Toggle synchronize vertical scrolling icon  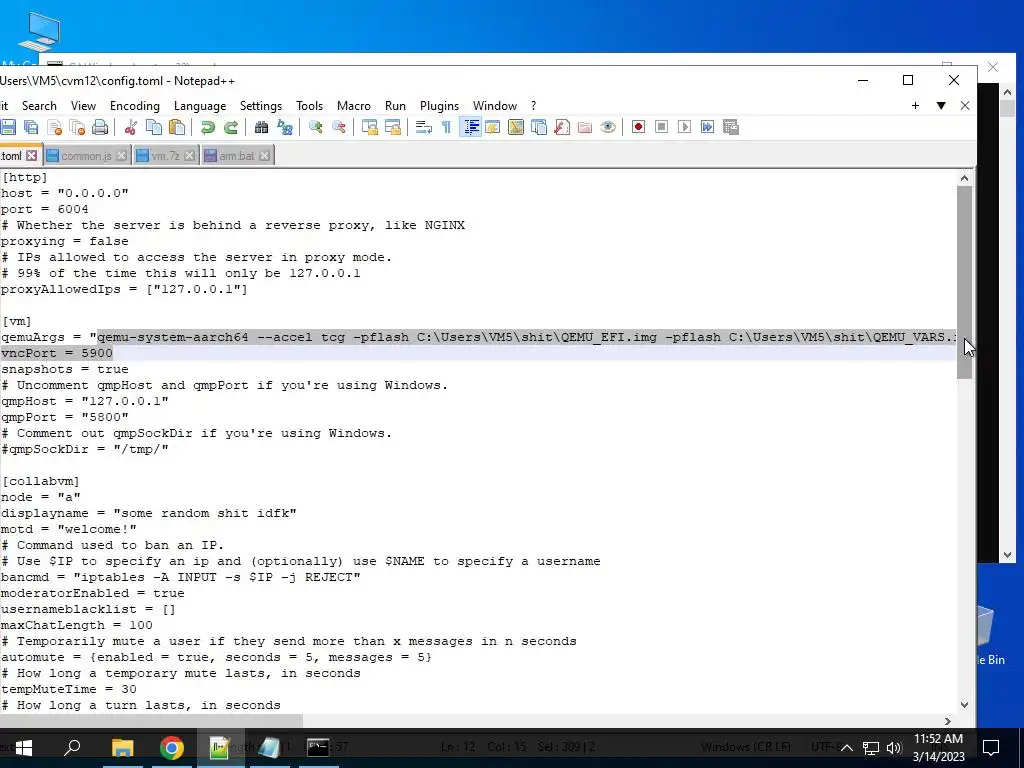(x=370, y=127)
